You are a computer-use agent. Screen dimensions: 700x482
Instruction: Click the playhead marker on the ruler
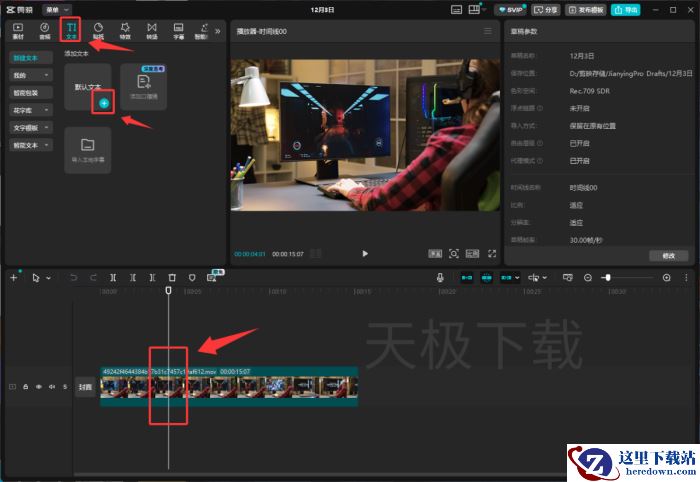pyautogui.click(x=168, y=291)
